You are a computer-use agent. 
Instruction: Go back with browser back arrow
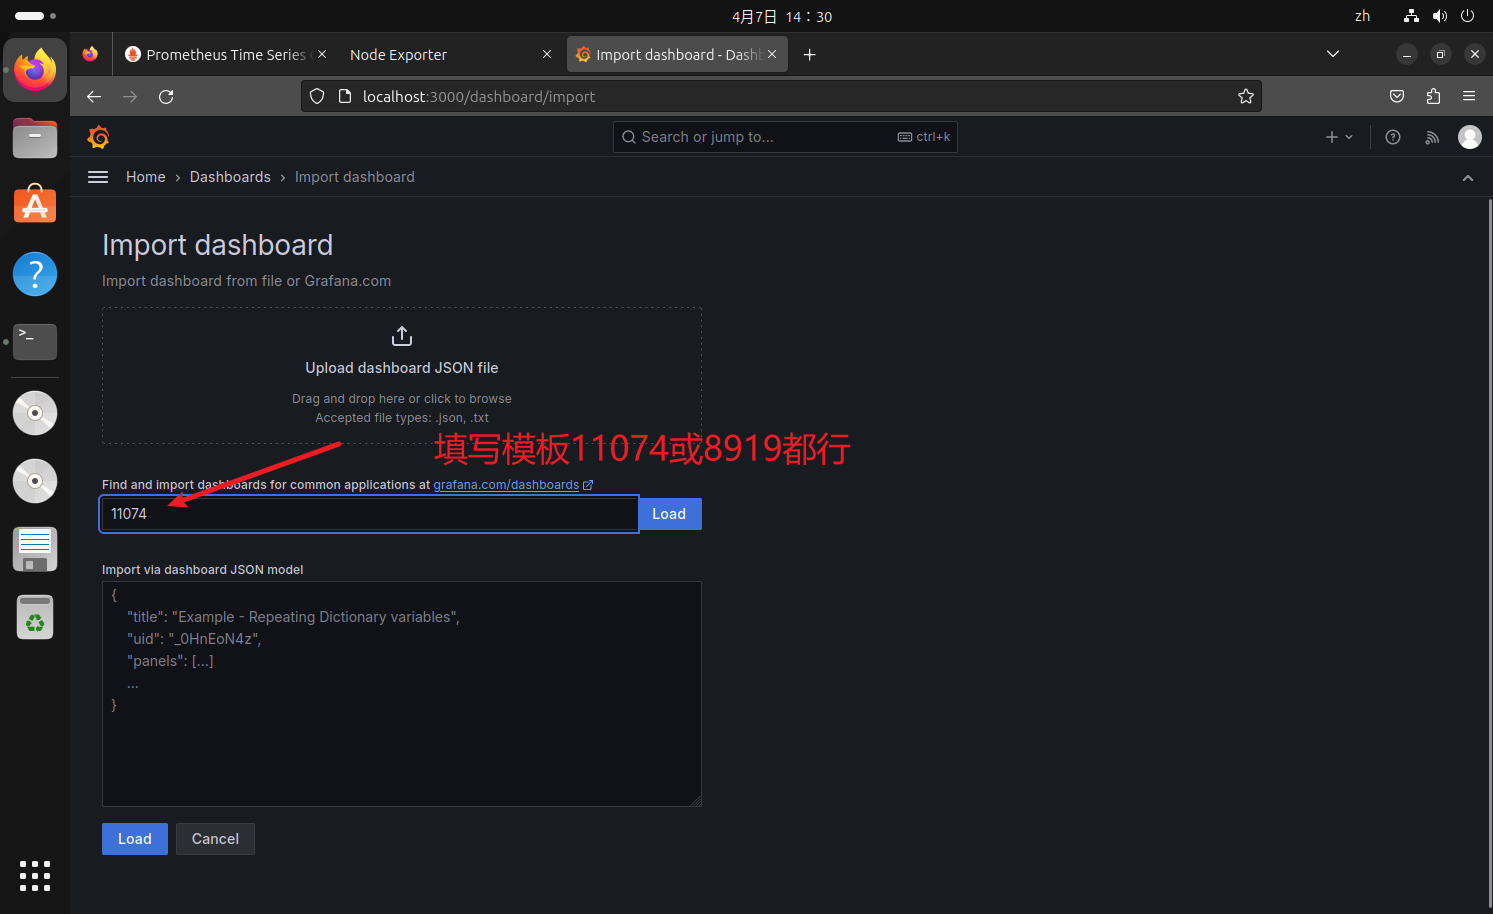pyautogui.click(x=94, y=96)
